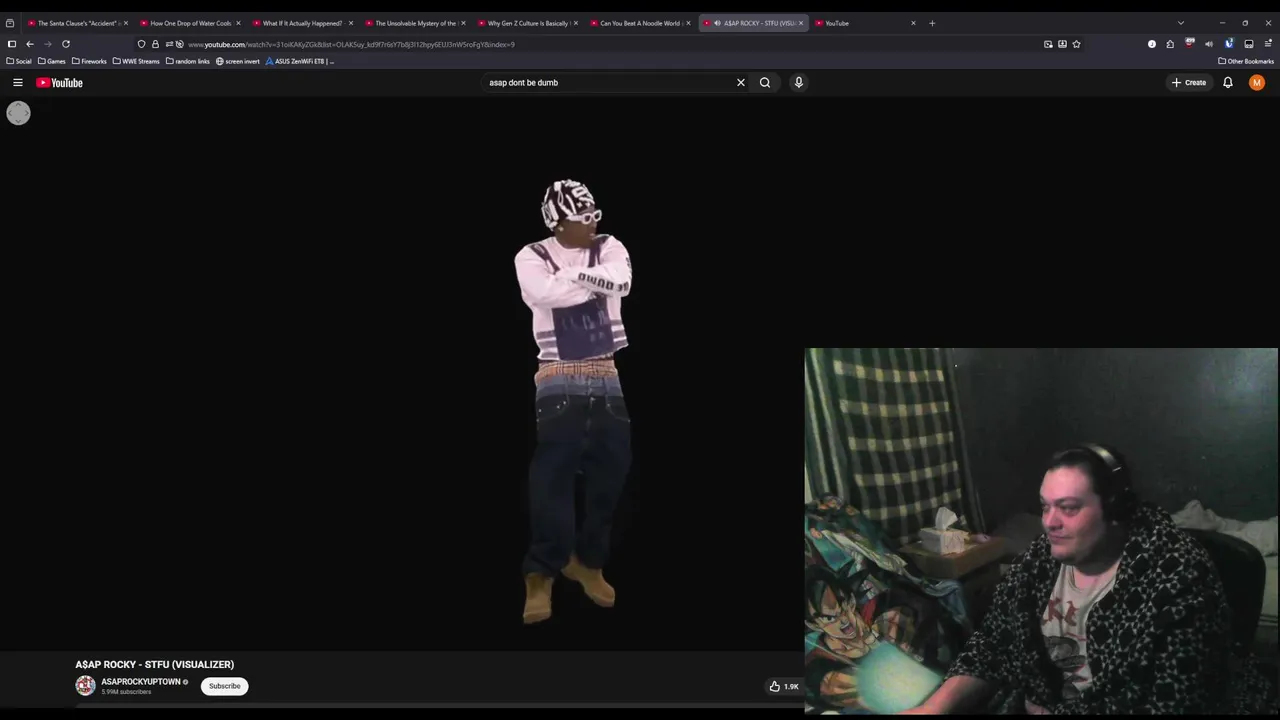1280x720 pixels.
Task: Go to YouTube home via the logo
Action: [60, 83]
